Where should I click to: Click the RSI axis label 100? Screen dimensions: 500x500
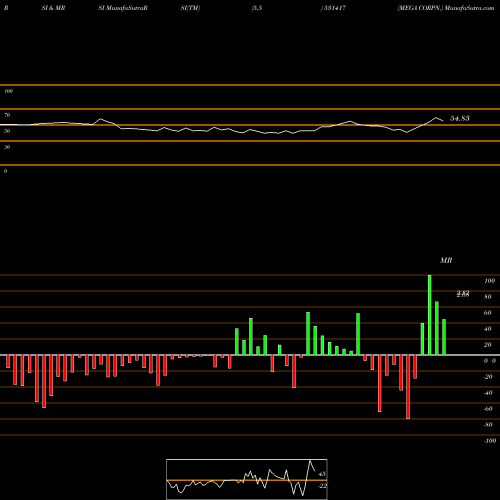[x=9, y=91]
